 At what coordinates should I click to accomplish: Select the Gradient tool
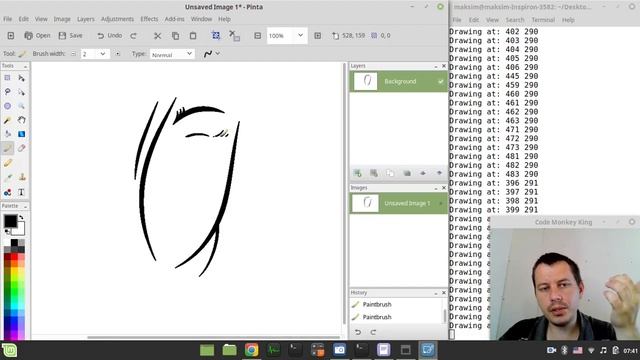[x=21, y=134]
